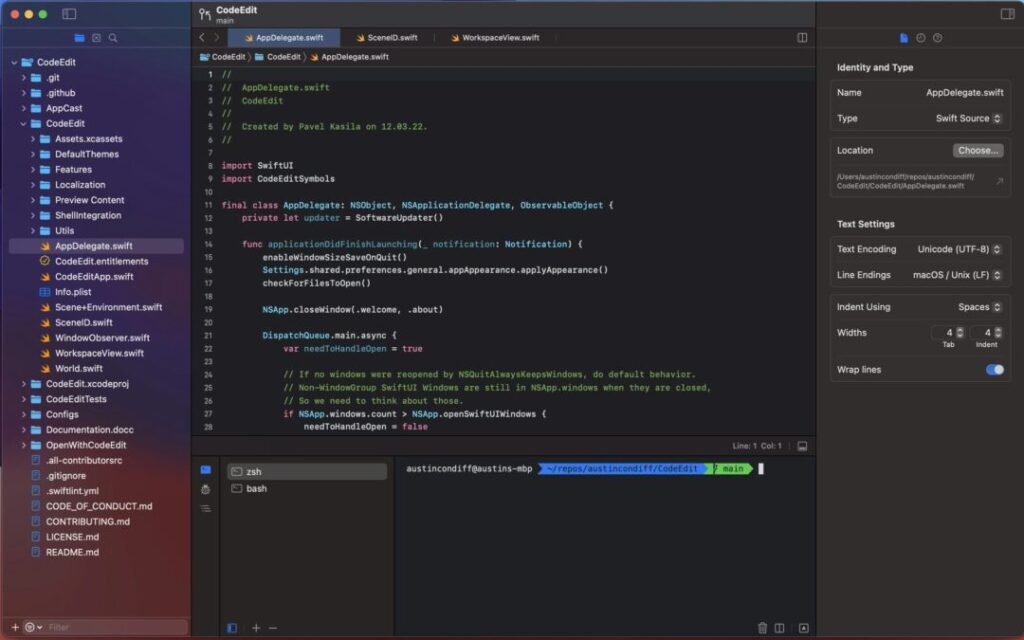The width and height of the screenshot is (1024, 640).
Task: Go forward with the right arrow in tab bar
Action: (216, 38)
